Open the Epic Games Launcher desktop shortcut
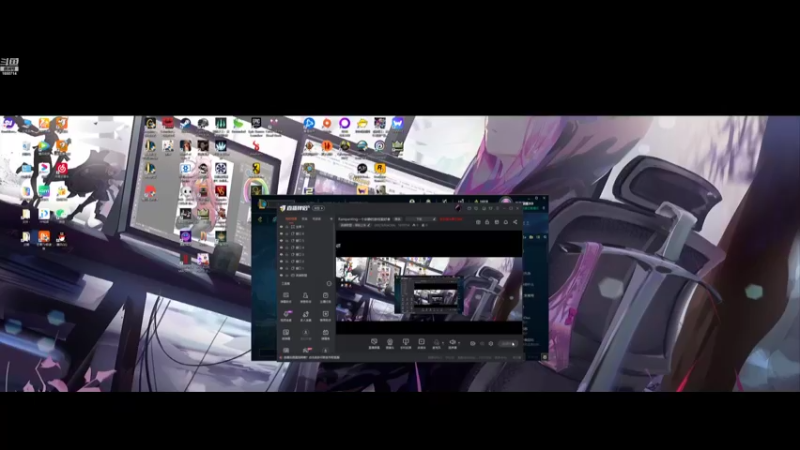 coord(256,123)
